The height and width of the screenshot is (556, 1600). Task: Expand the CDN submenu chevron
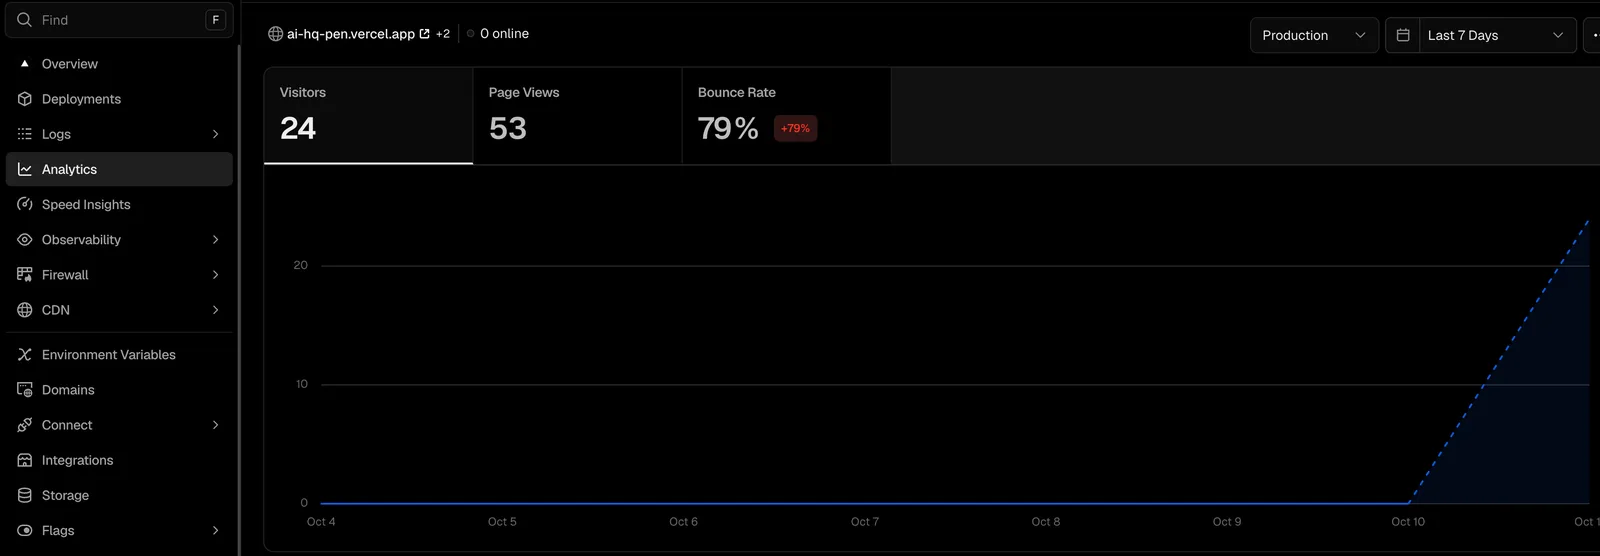pos(215,310)
